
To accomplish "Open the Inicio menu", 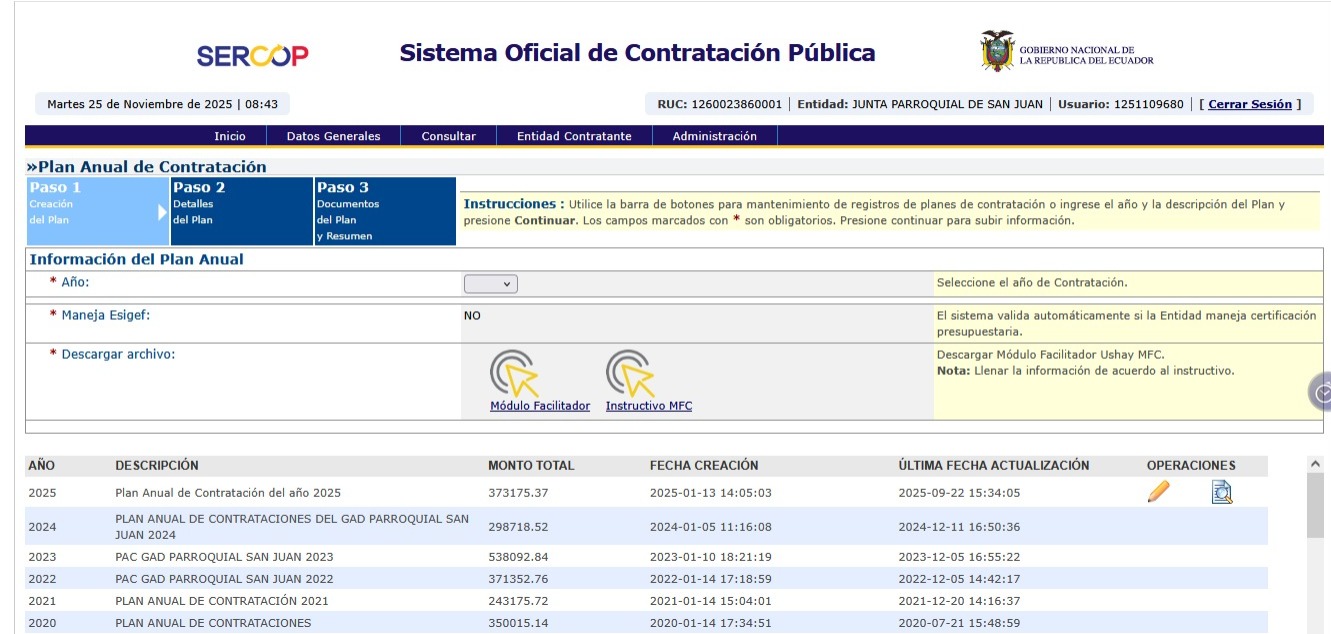I will [x=230, y=136].
